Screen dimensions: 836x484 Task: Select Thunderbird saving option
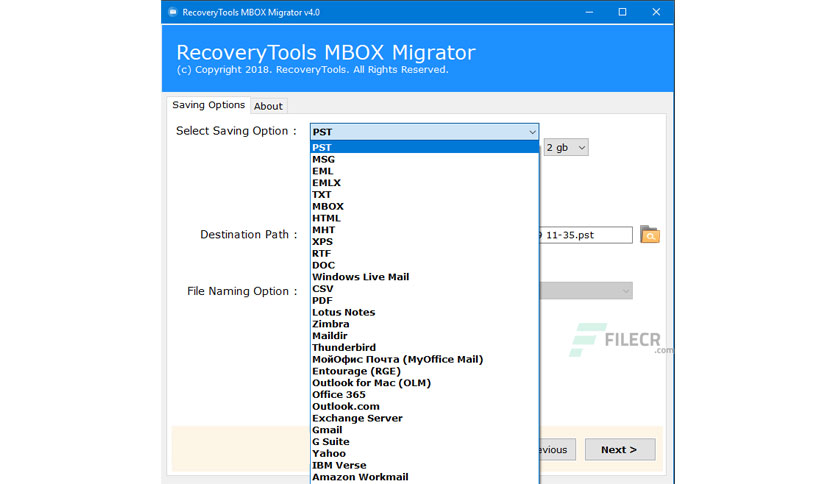[x=424, y=347]
